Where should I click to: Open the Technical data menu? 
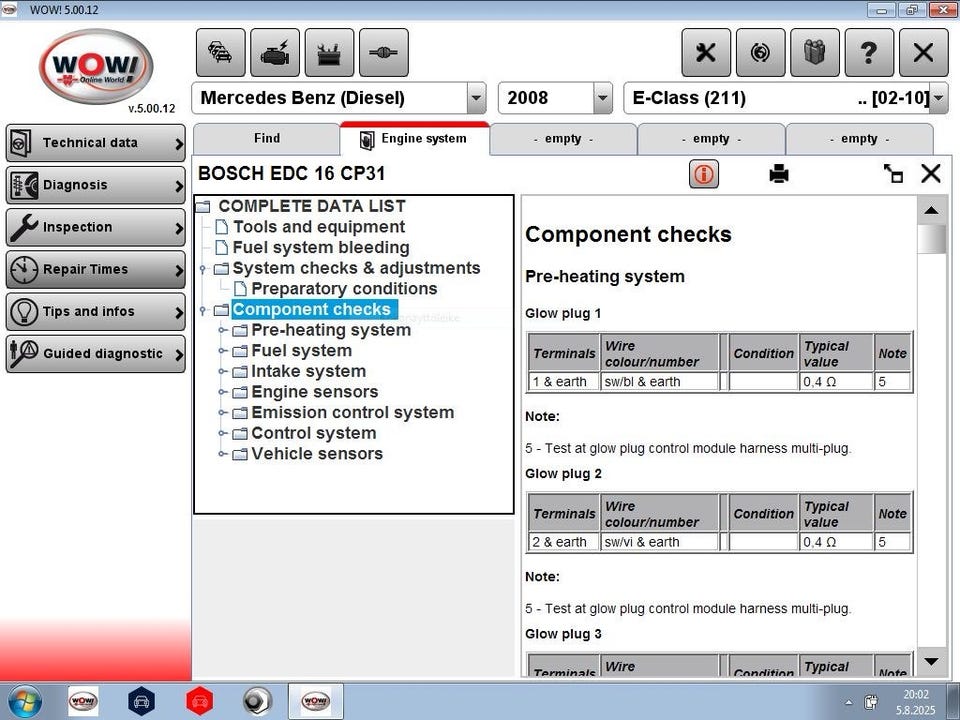[x=96, y=143]
